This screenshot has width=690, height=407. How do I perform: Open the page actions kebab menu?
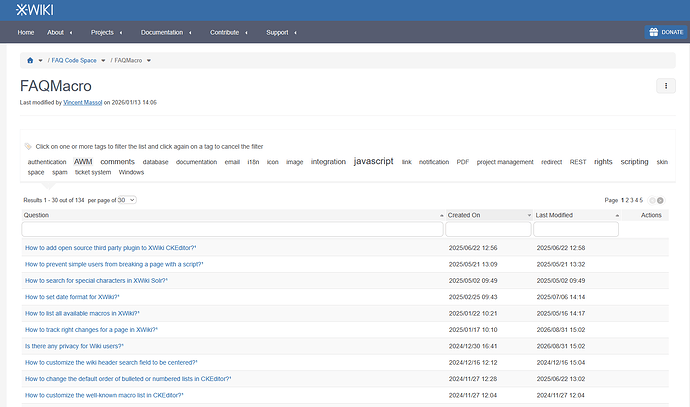666,86
